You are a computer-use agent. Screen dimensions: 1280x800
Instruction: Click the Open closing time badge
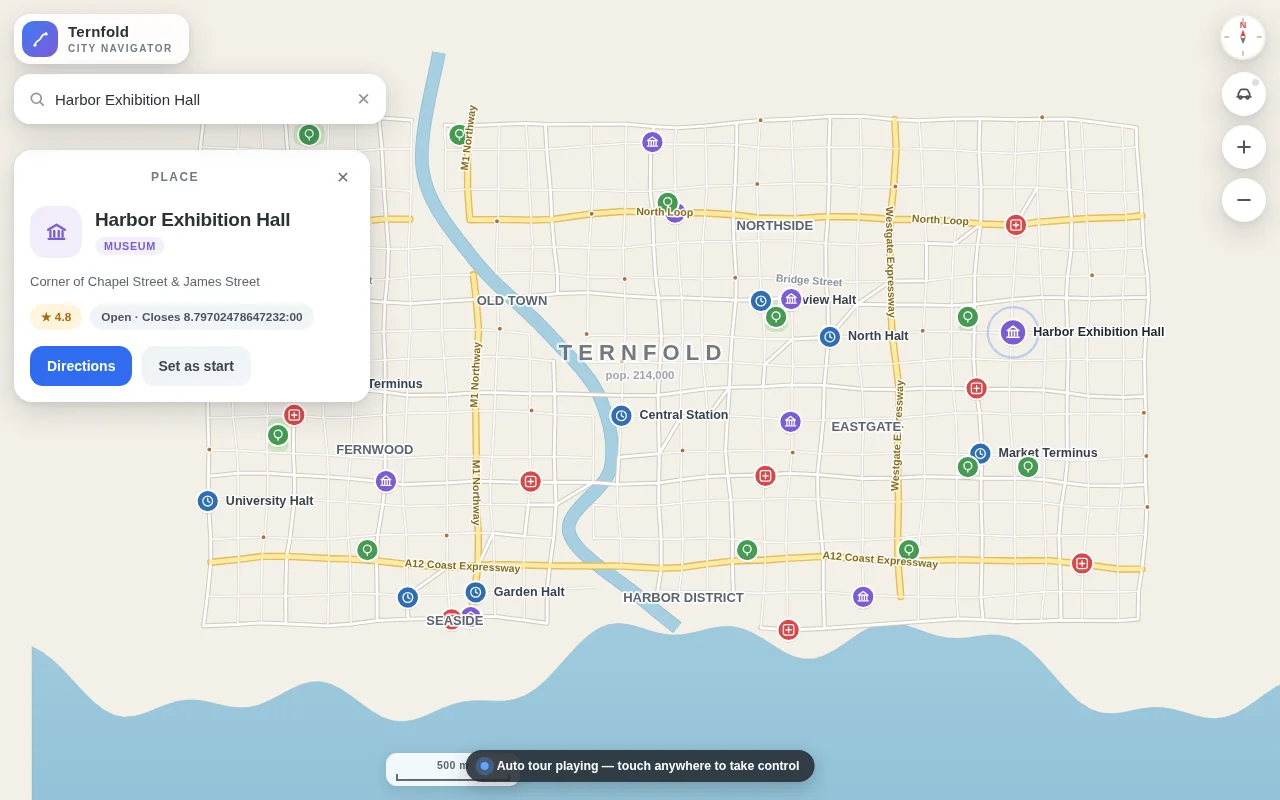coord(202,317)
